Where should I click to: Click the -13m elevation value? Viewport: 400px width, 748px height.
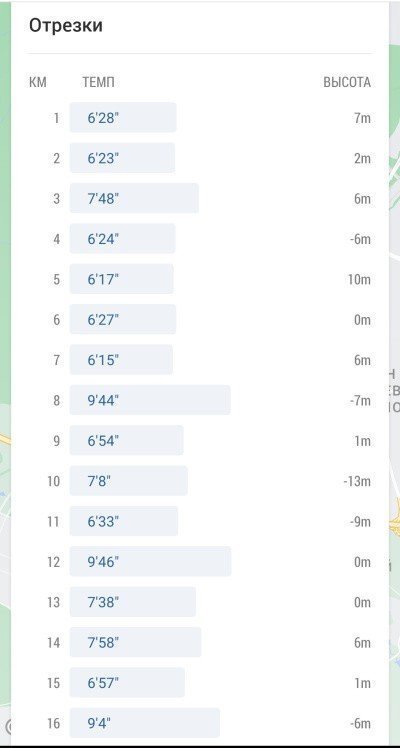click(x=357, y=481)
